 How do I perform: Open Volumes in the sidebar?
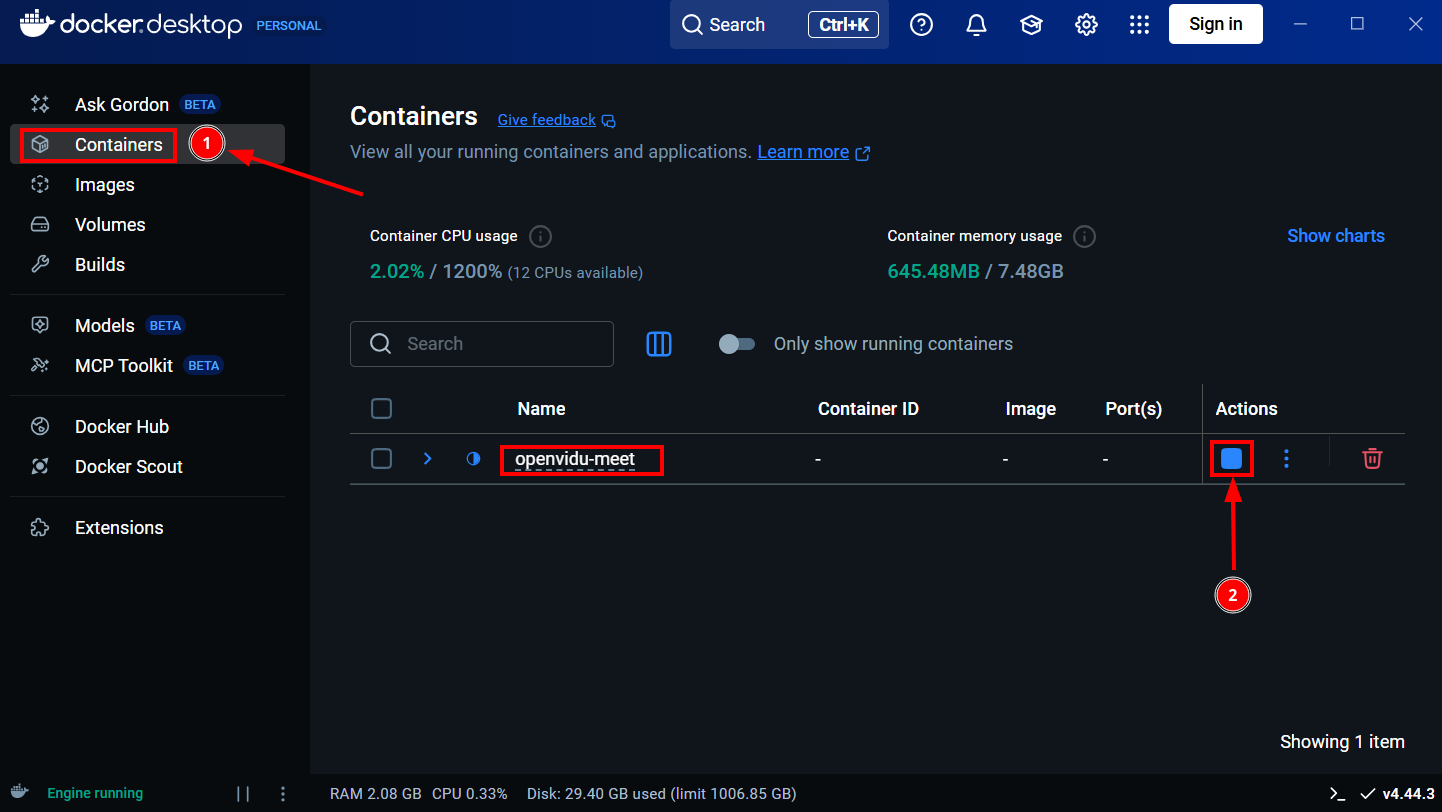click(x=110, y=225)
